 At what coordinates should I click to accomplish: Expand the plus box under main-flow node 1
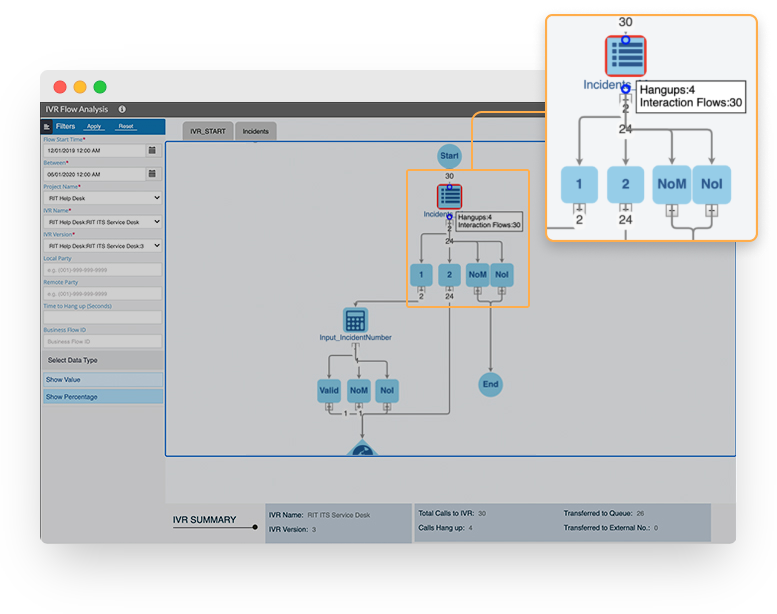421,290
